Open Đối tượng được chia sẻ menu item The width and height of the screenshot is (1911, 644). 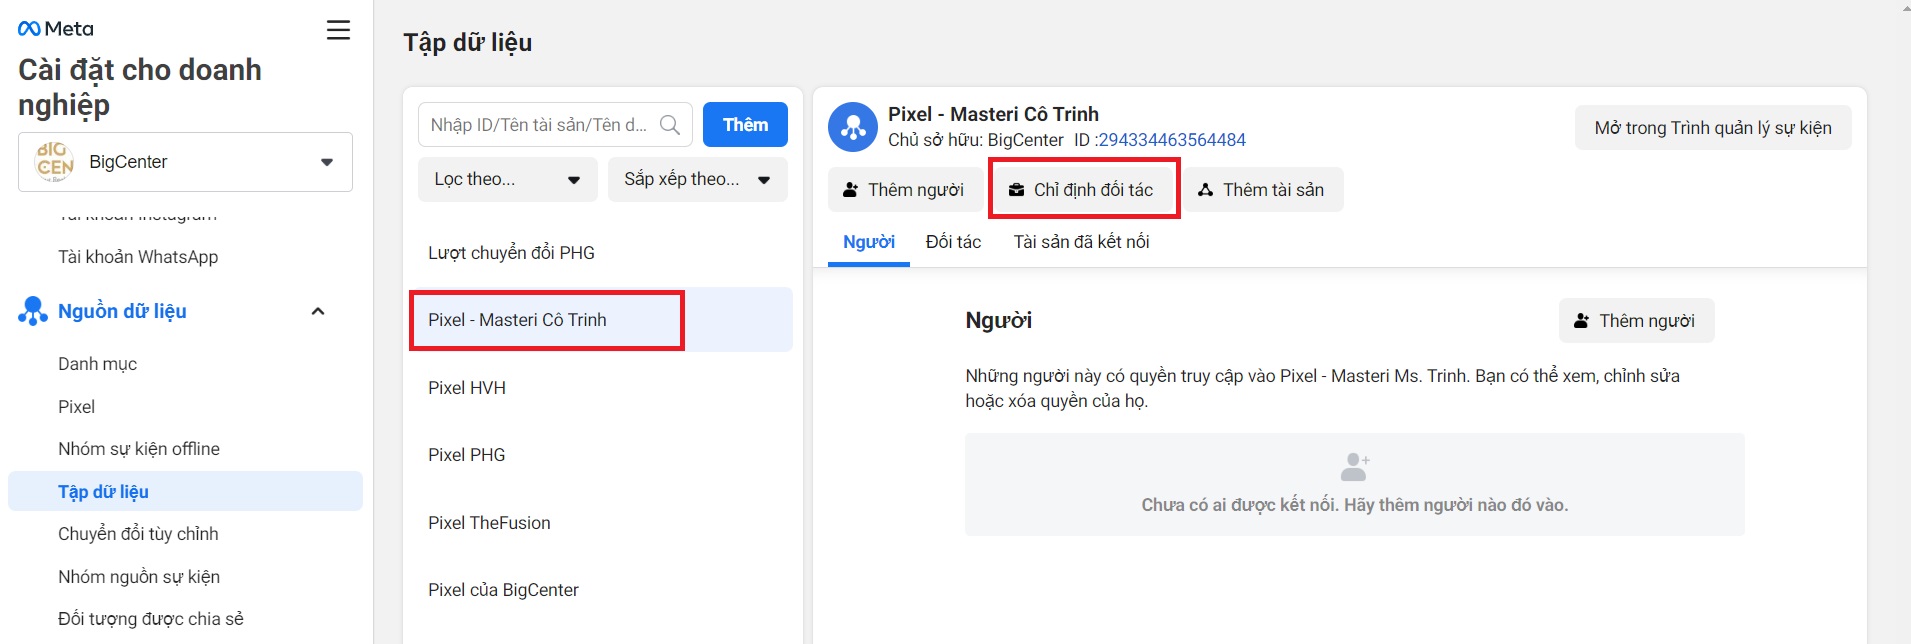pos(151,619)
